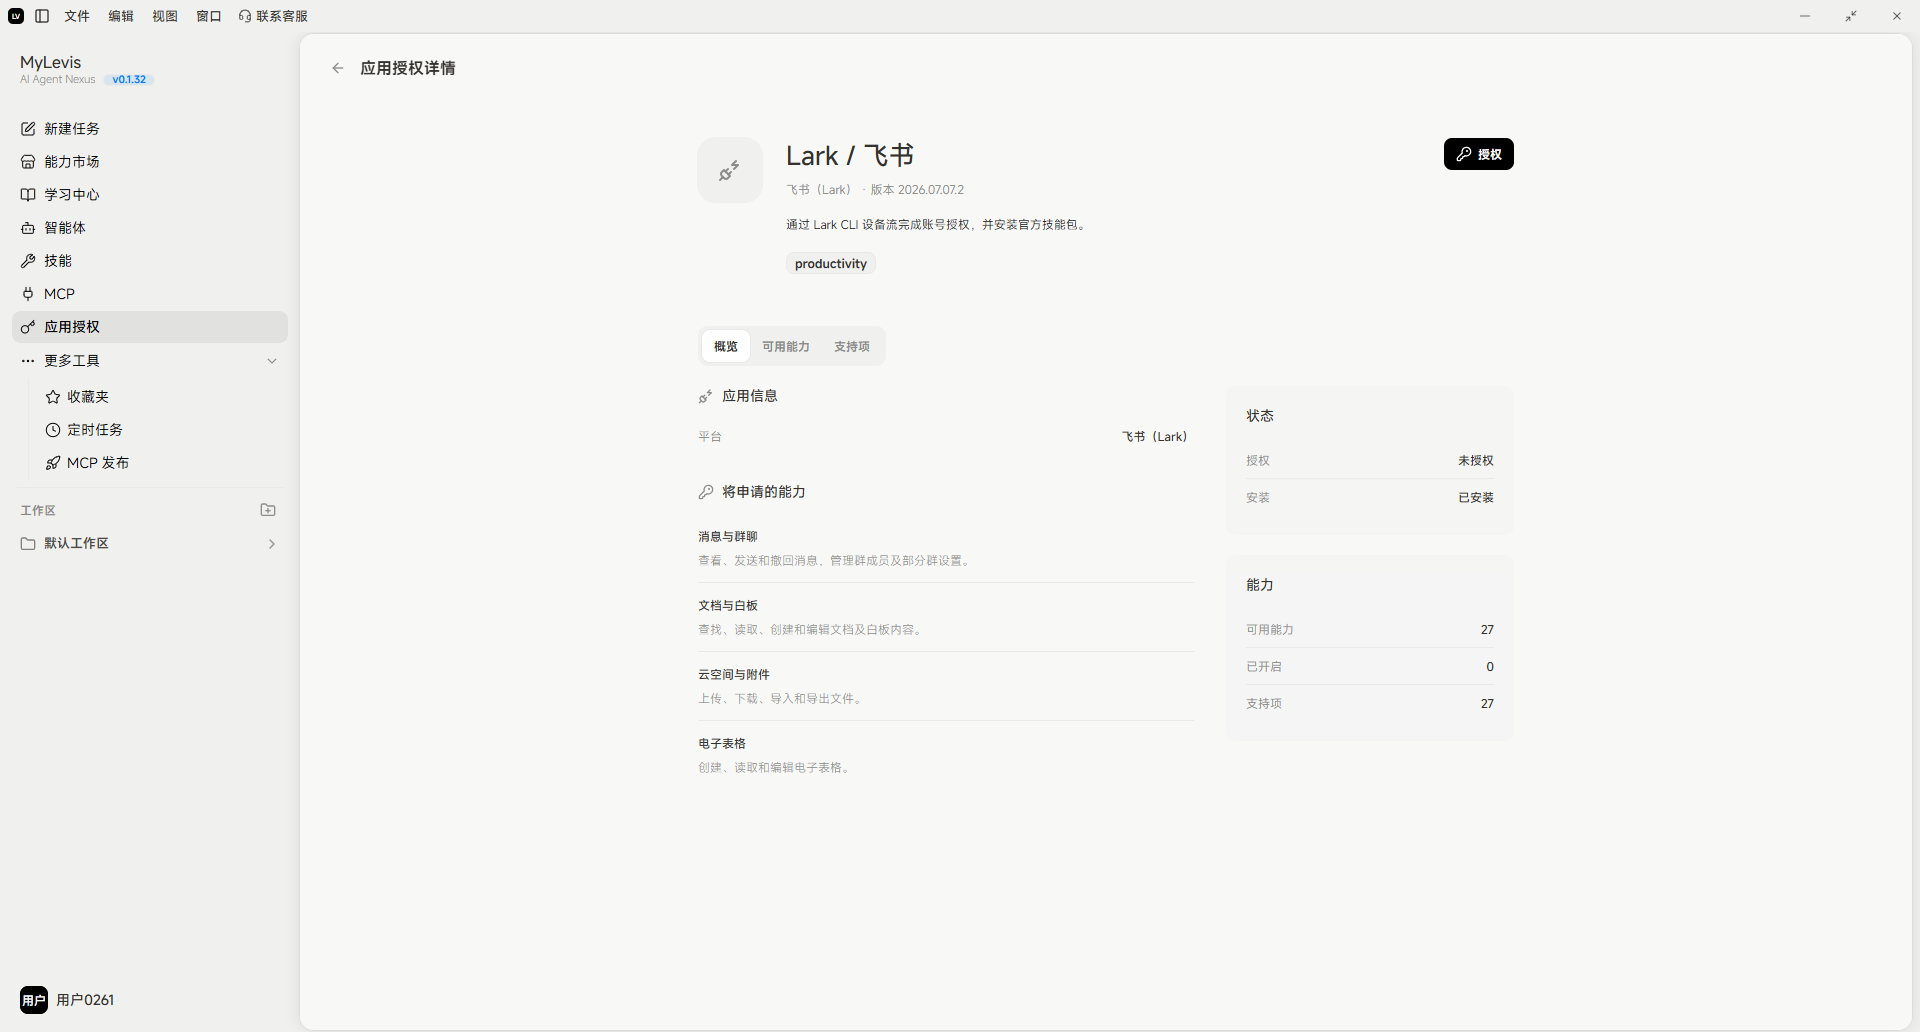Click the 默认工作区 folder icon
This screenshot has width=1920, height=1032.
(28, 544)
